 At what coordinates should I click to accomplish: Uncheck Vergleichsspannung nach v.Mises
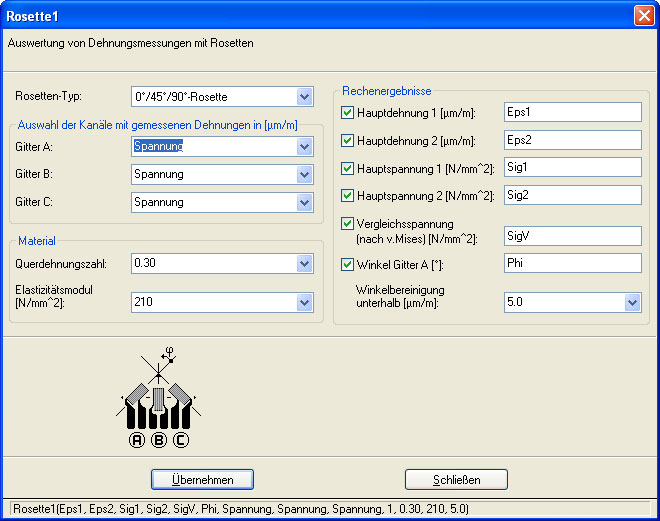pos(348,224)
